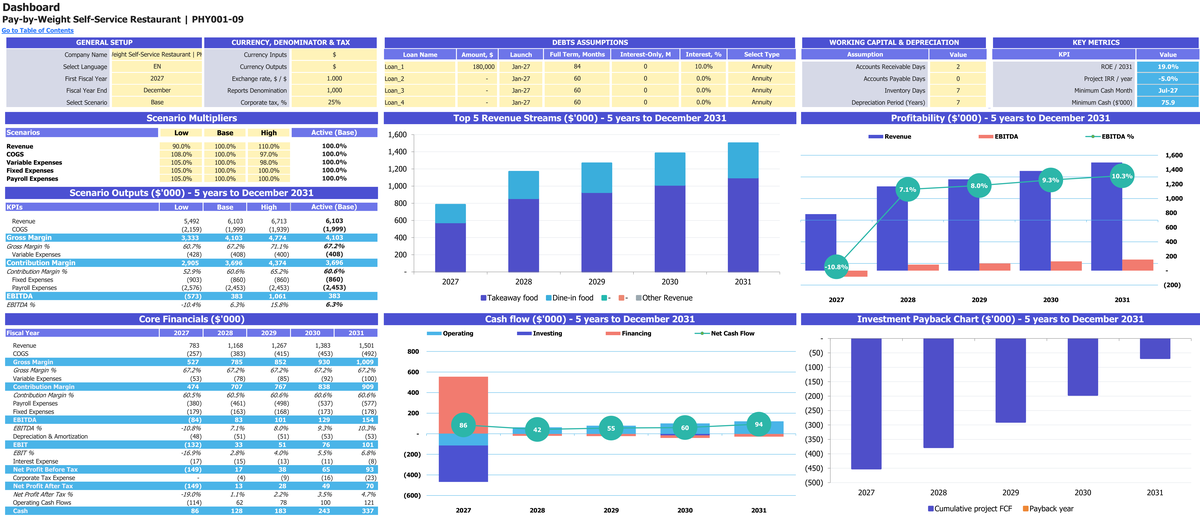Open the Fiscal Year End December selector
1200x518 pixels.
[156, 90]
